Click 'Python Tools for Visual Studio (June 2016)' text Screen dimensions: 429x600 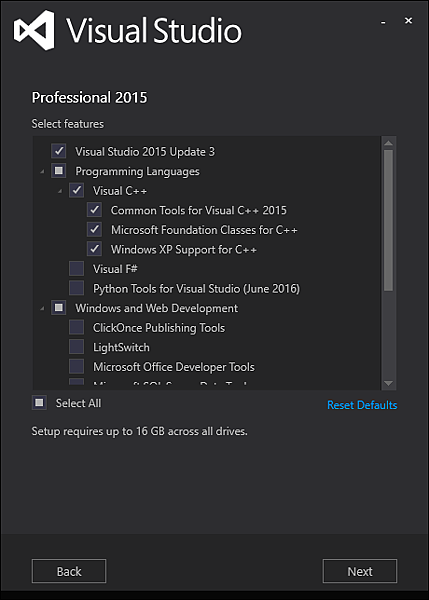(196, 289)
